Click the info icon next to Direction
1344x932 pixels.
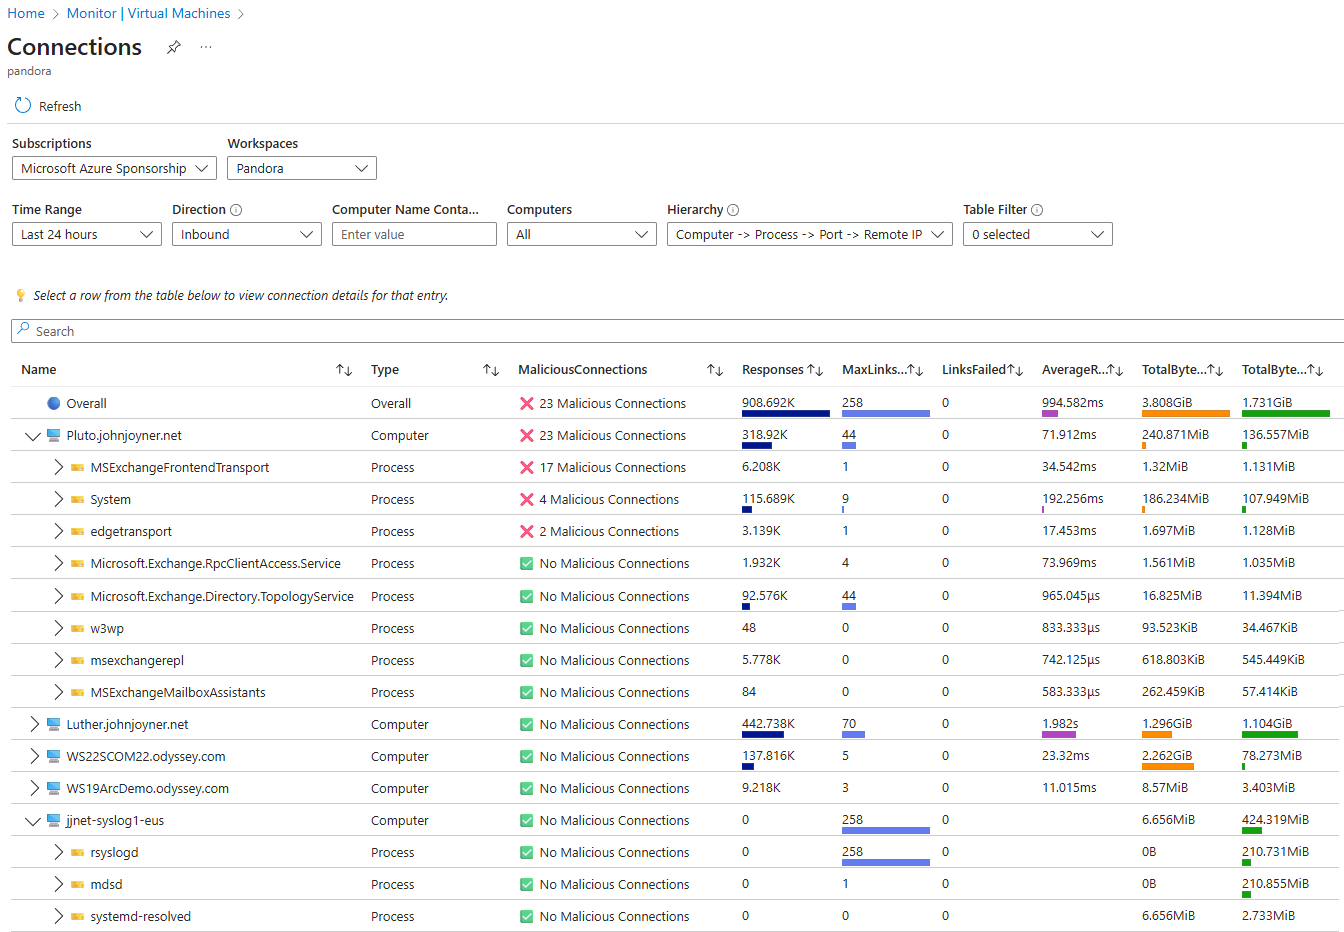coord(236,210)
